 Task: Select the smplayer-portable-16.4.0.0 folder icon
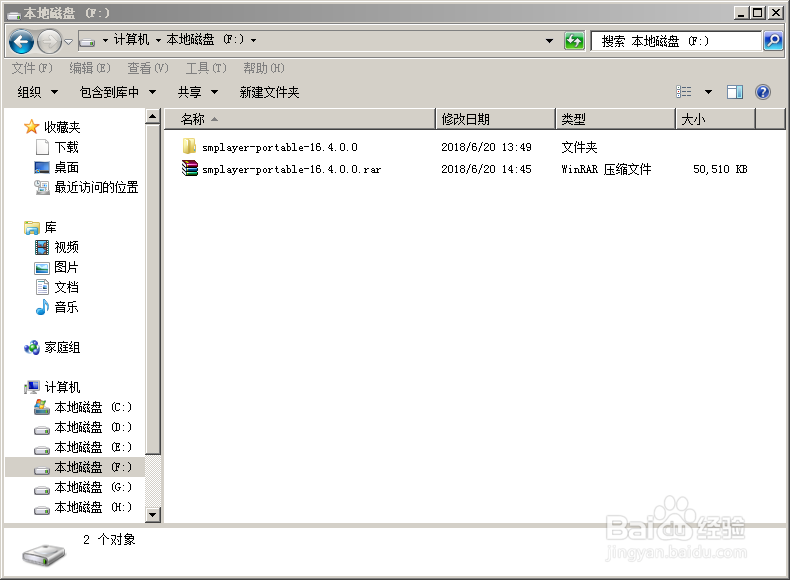click(x=189, y=146)
